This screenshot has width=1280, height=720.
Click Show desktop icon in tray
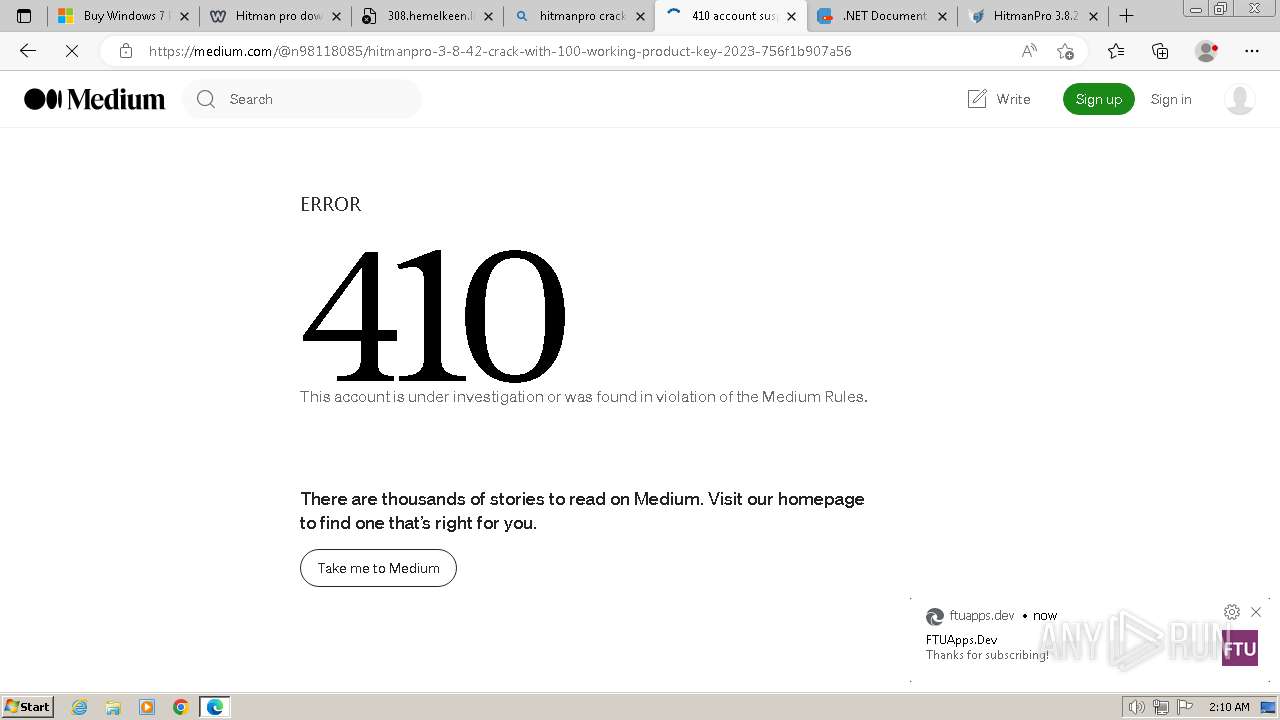[1268, 707]
